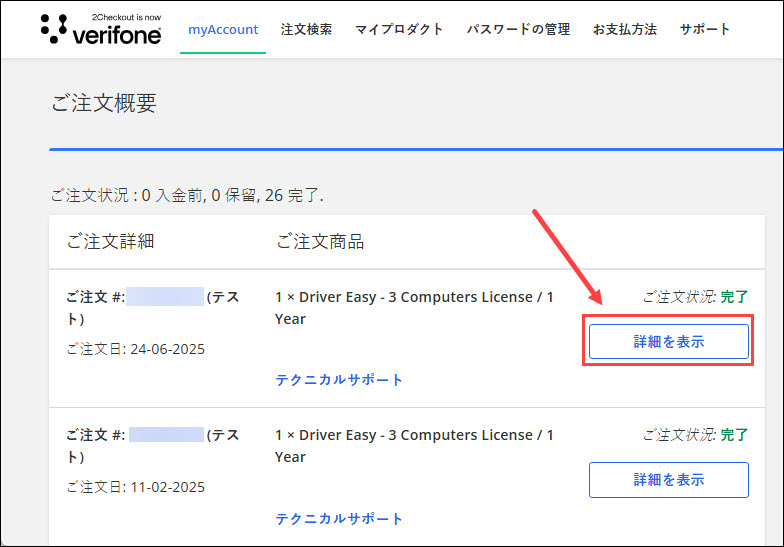Viewport: 784px width, 547px height.
Task: Open the myAccount tab
Action: tap(223, 30)
